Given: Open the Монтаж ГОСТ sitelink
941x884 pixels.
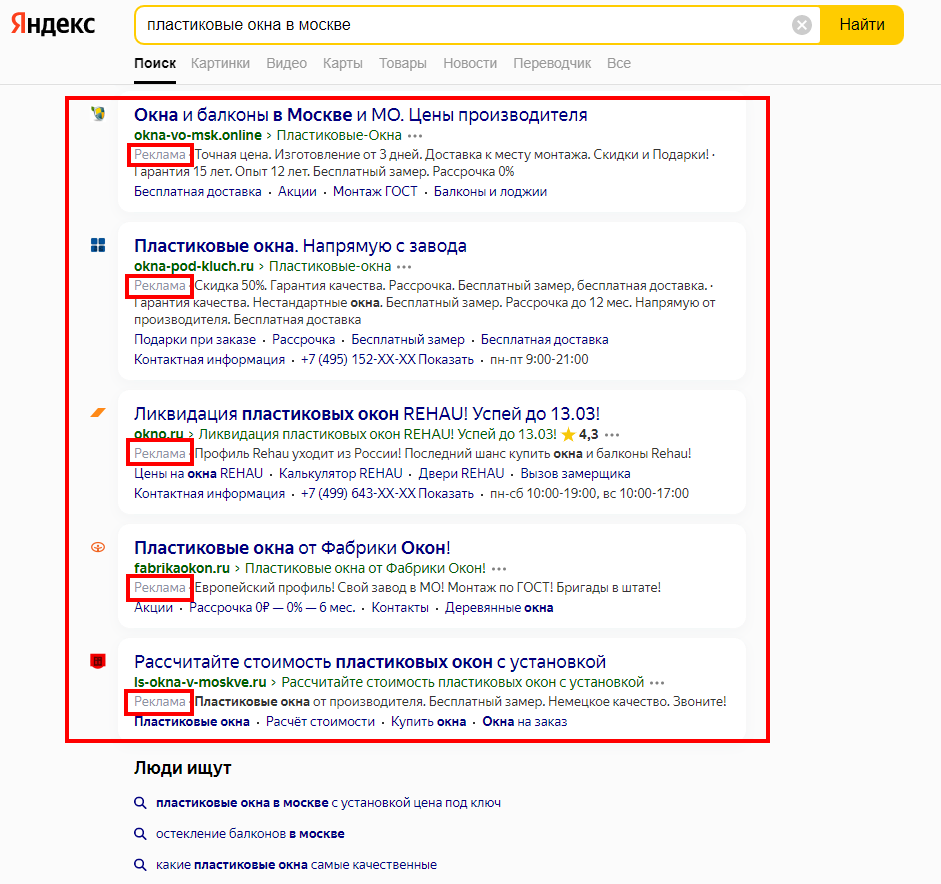Looking at the screenshot, I should [x=375, y=191].
